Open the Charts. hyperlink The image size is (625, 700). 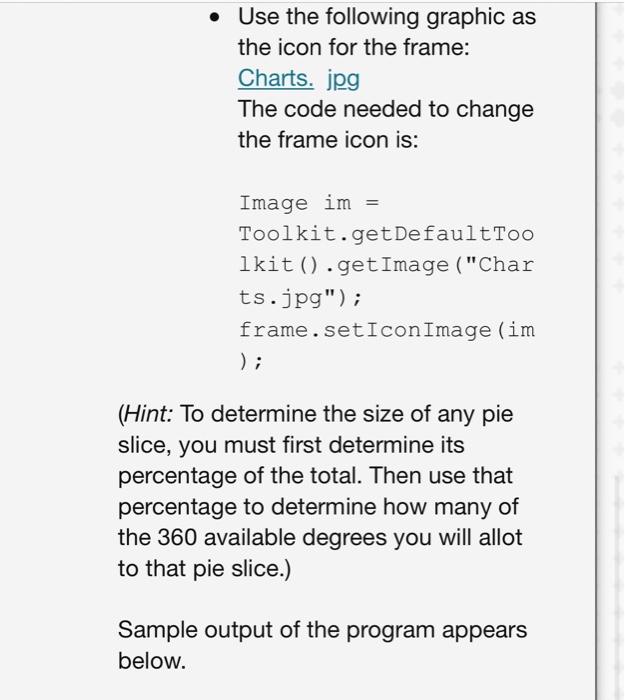[x=275, y=79]
